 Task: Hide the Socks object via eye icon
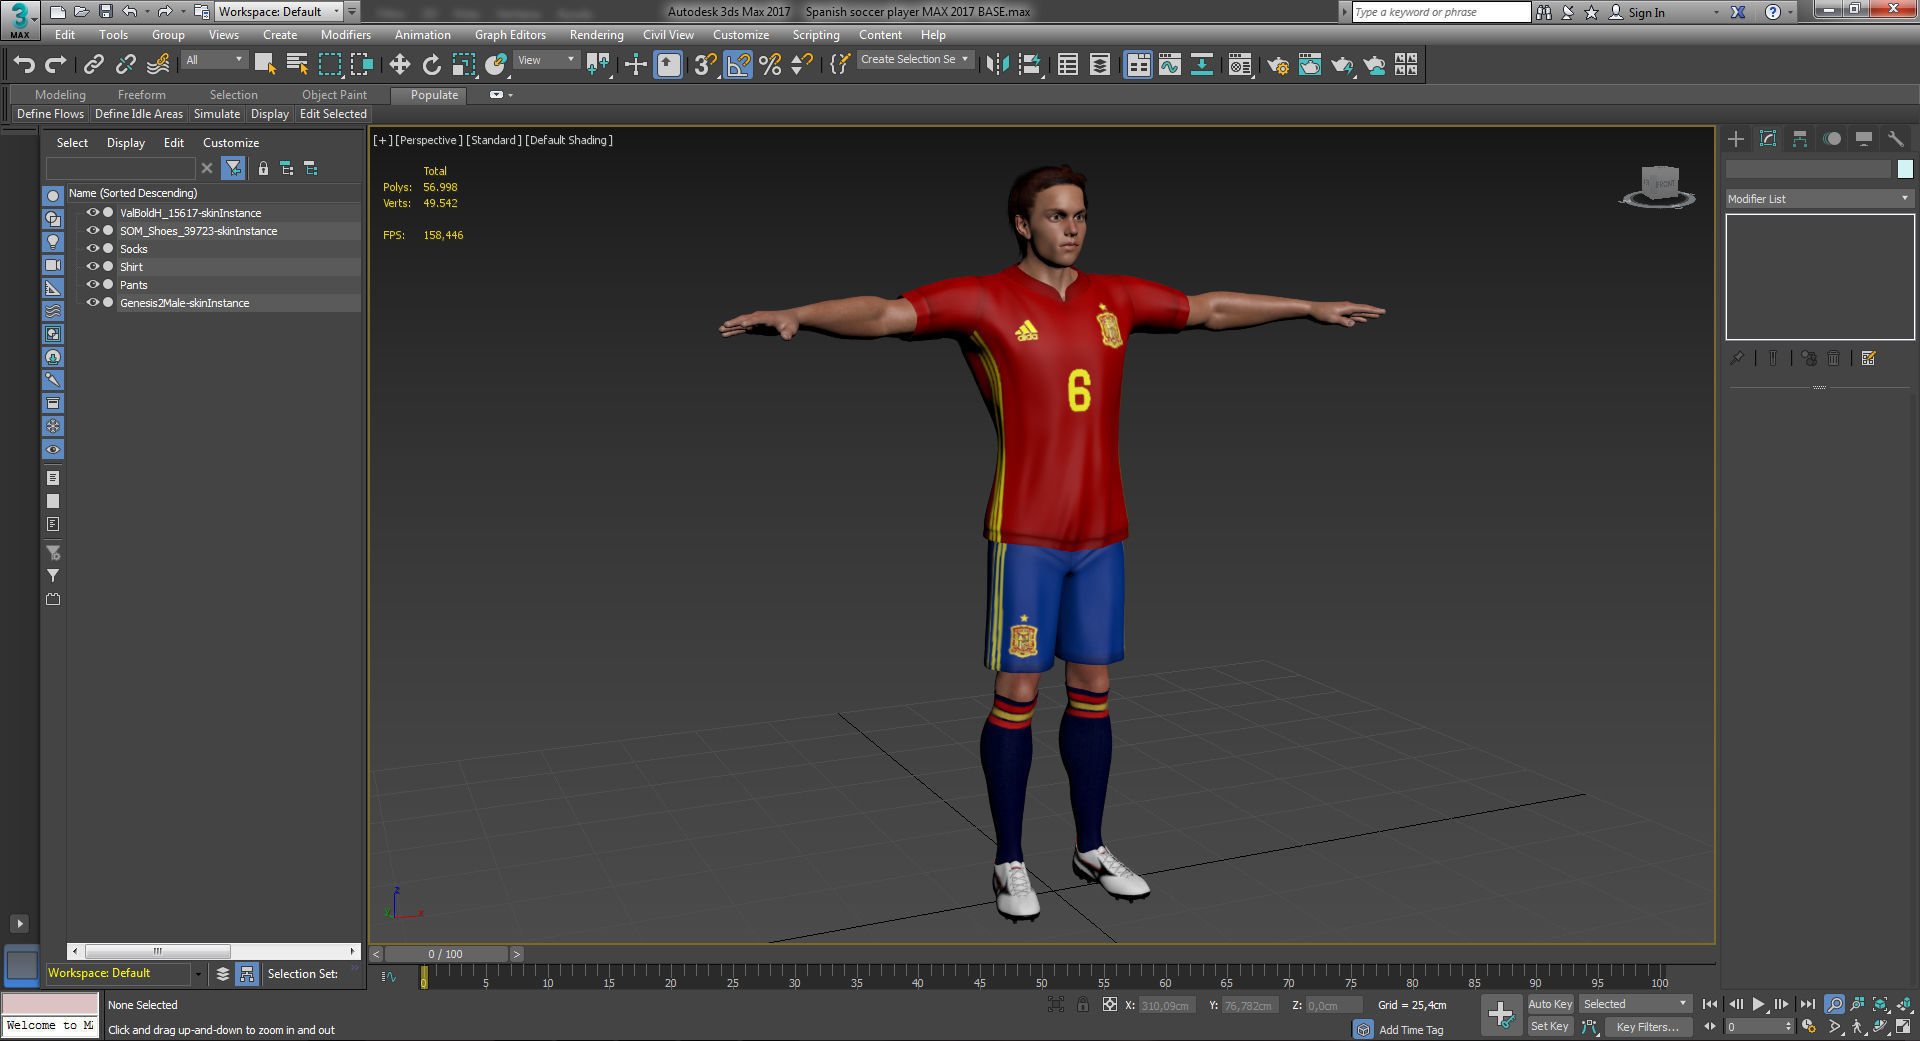(x=92, y=249)
